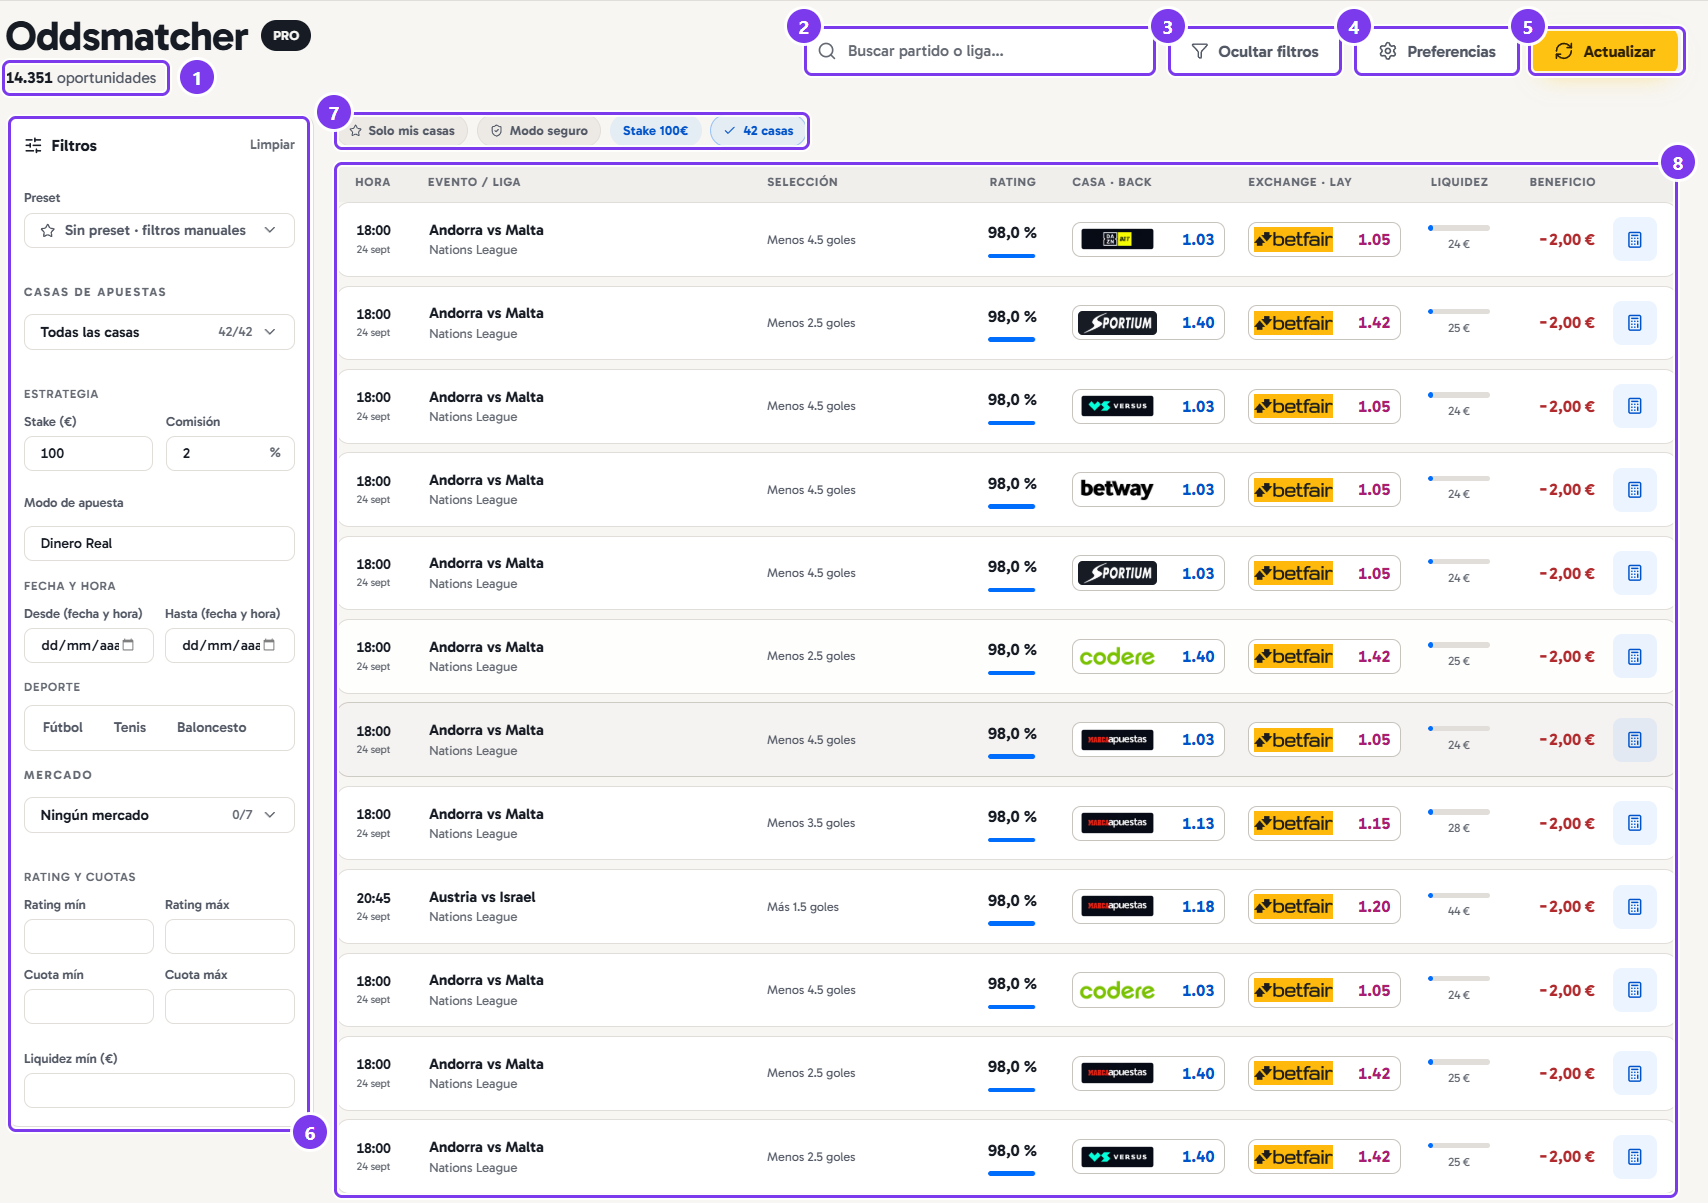This screenshot has height=1203, width=1708.
Task: Open the Todas las casas dropdown
Action: point(159,332)
